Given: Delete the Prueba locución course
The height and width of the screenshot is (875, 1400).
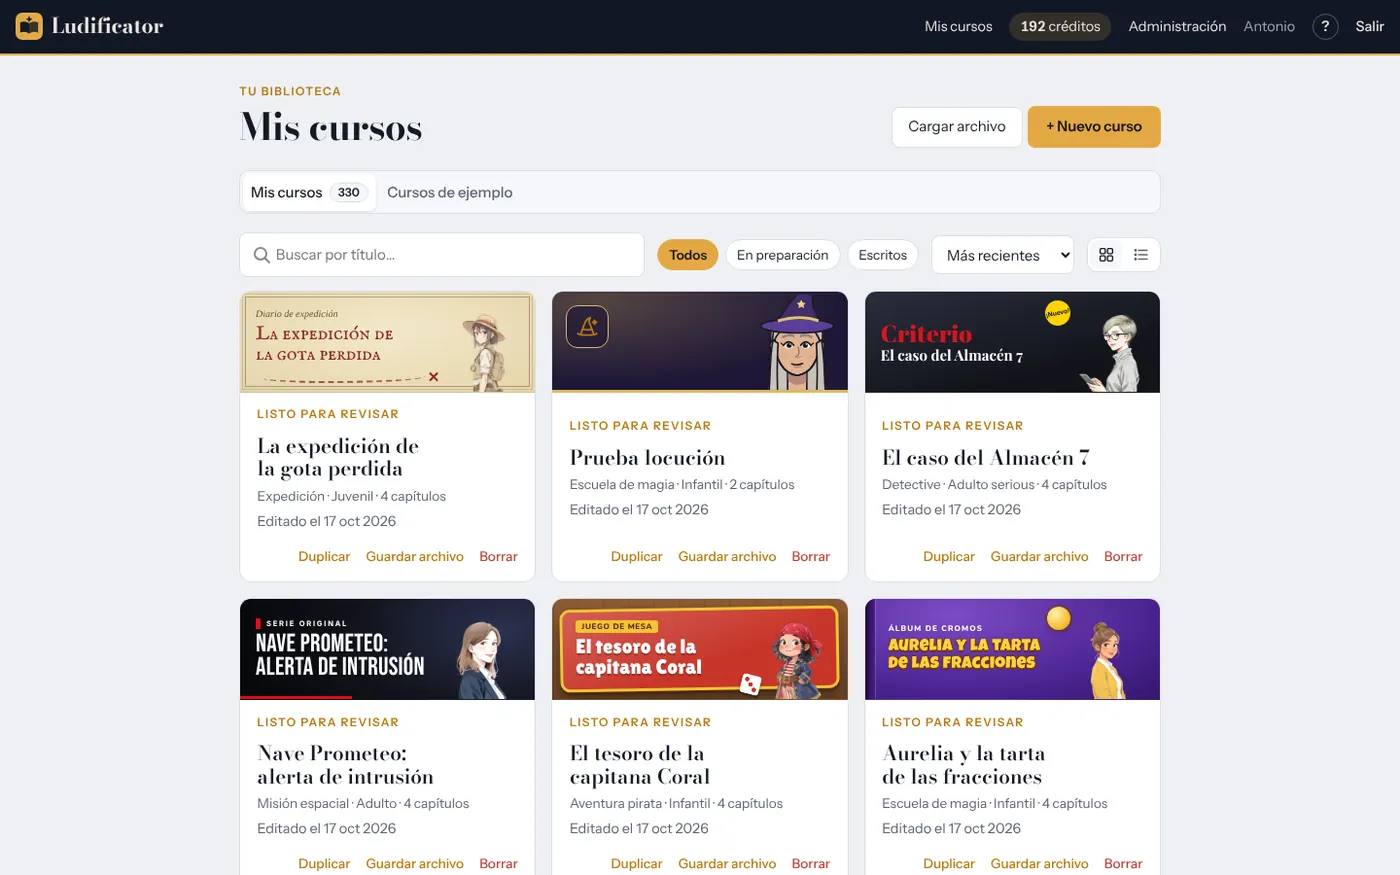Looking at the screenshot, I should (x=811, y=556).
